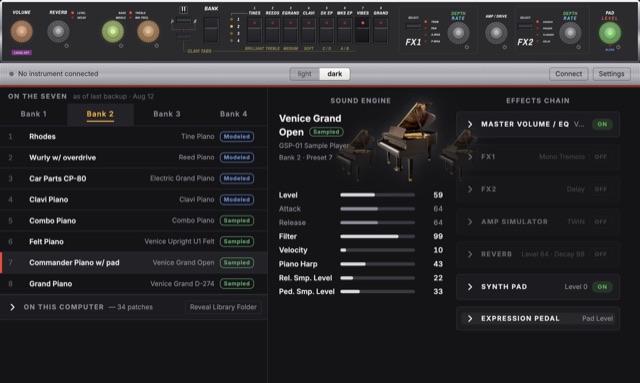
Task: Expand the FX2 effects section
Action: (x=470, y=189)
